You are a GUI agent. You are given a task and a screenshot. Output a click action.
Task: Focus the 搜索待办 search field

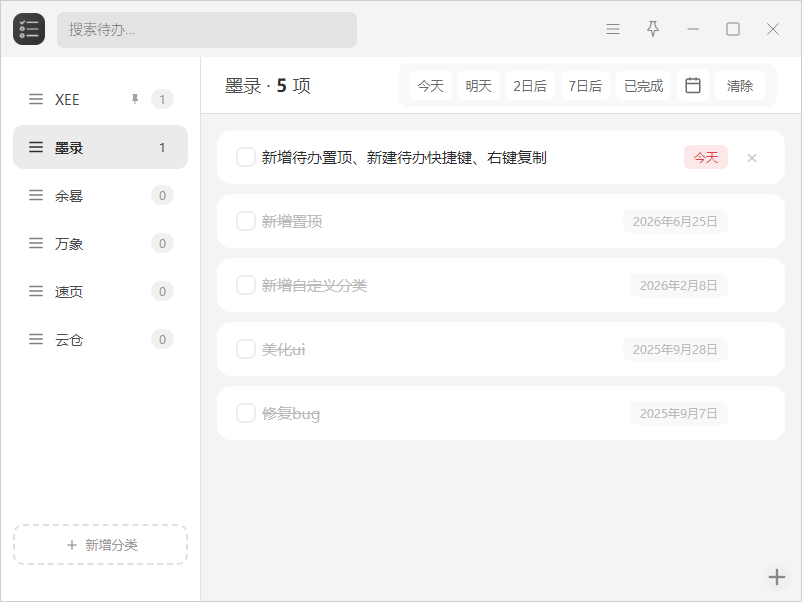pos(207,30)
